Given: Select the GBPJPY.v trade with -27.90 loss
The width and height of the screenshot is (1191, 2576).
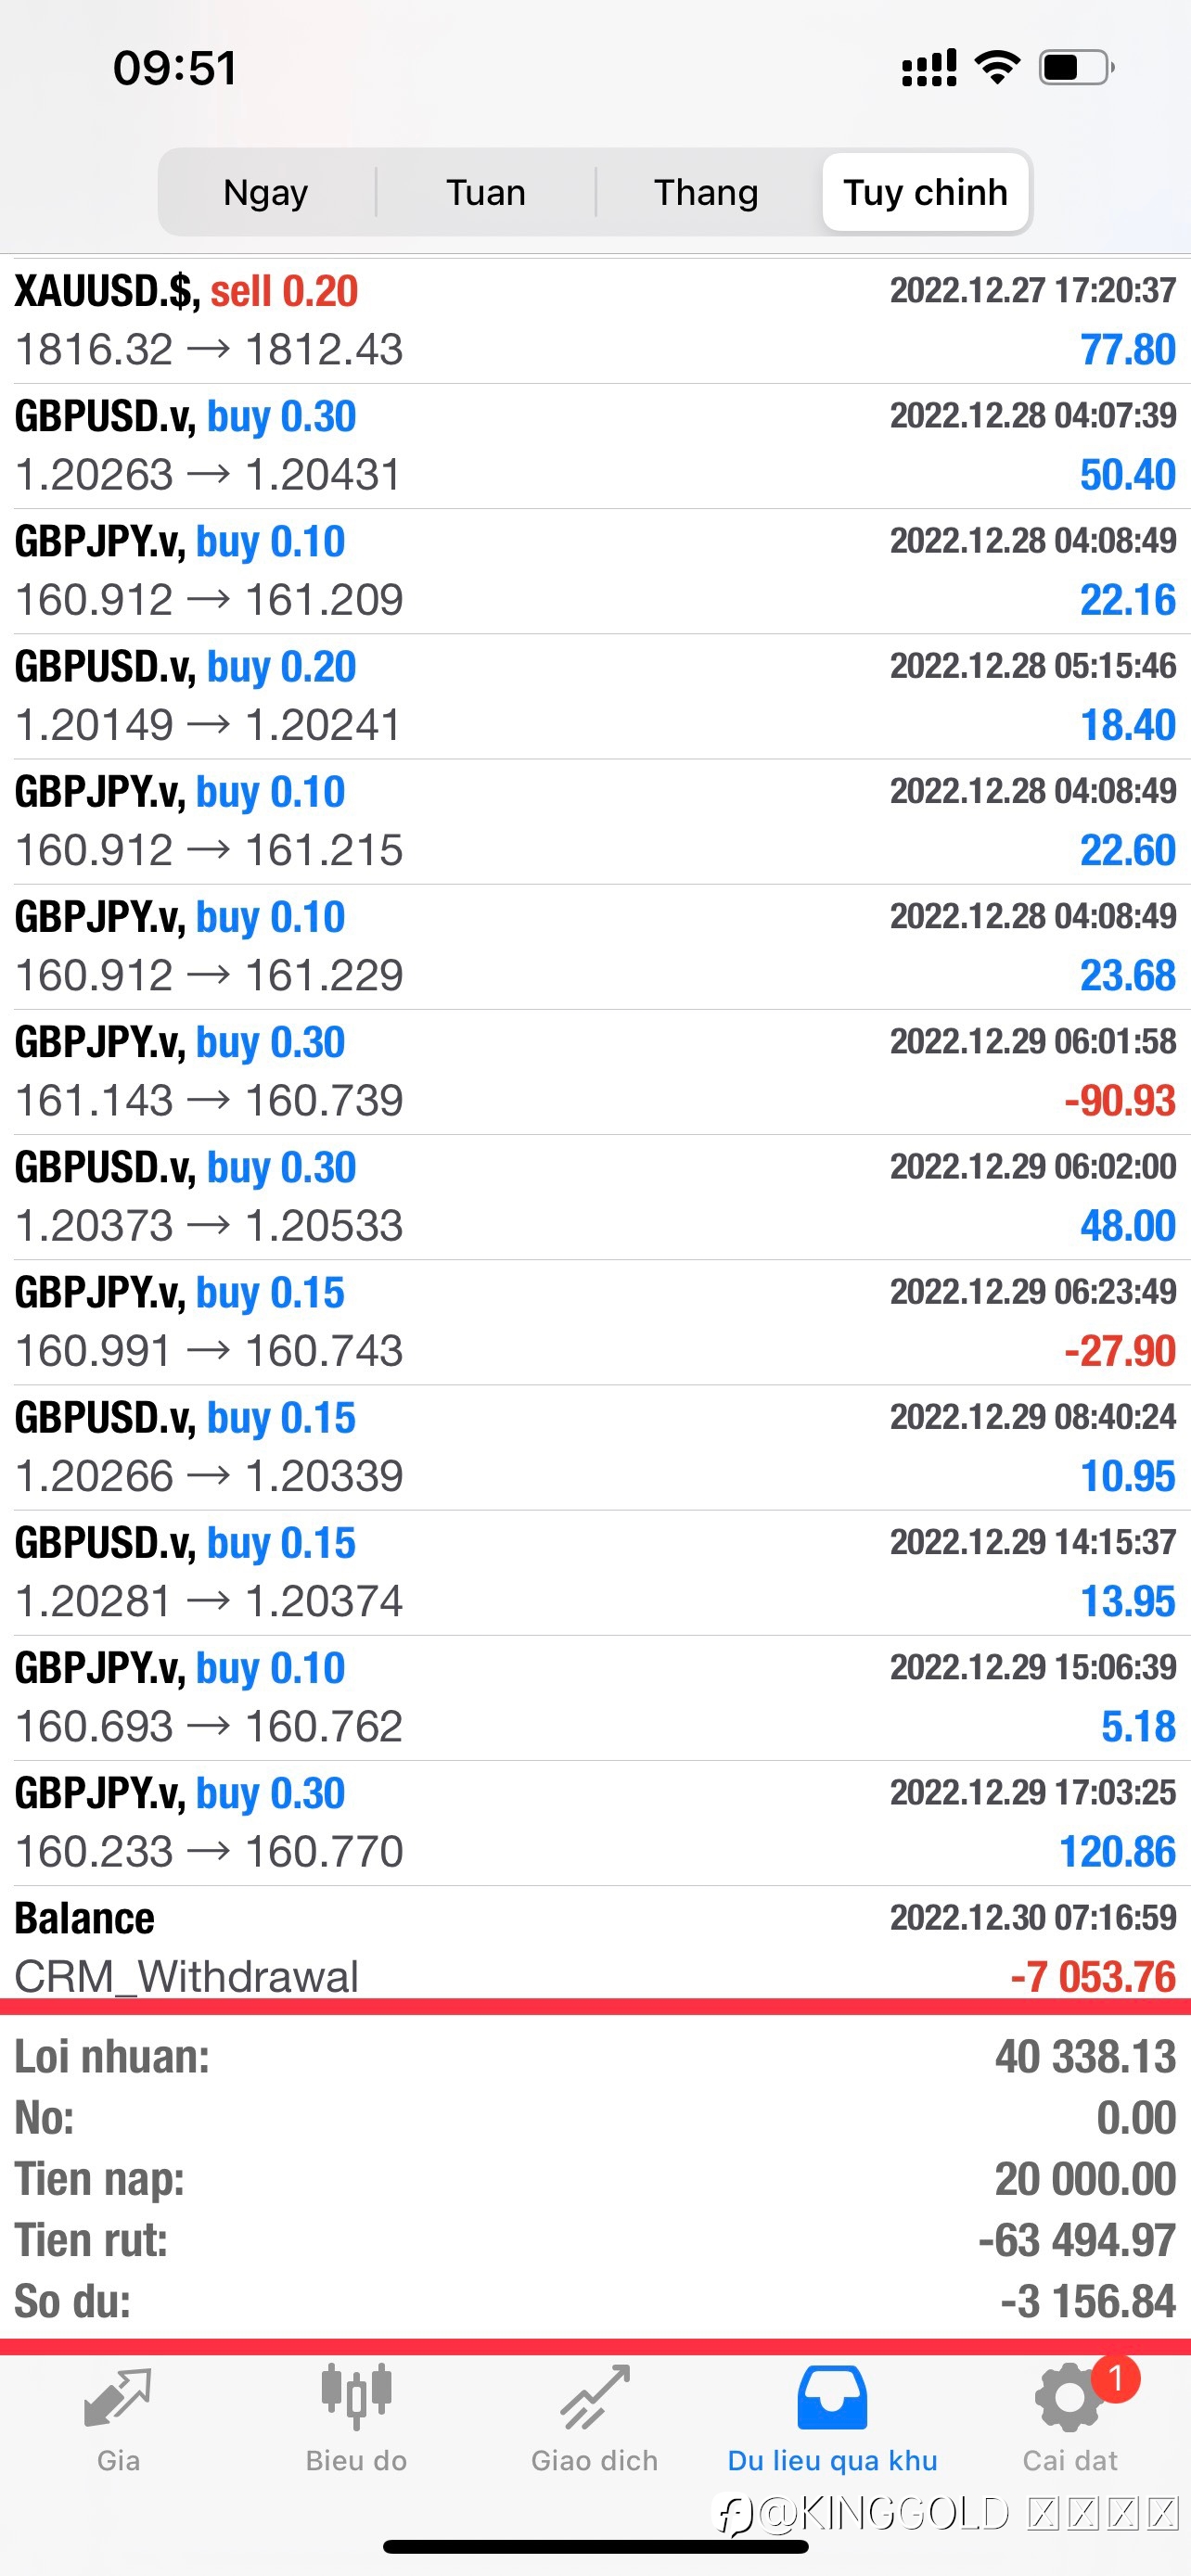Looking at the screenshot, I should pos(595,1322).
